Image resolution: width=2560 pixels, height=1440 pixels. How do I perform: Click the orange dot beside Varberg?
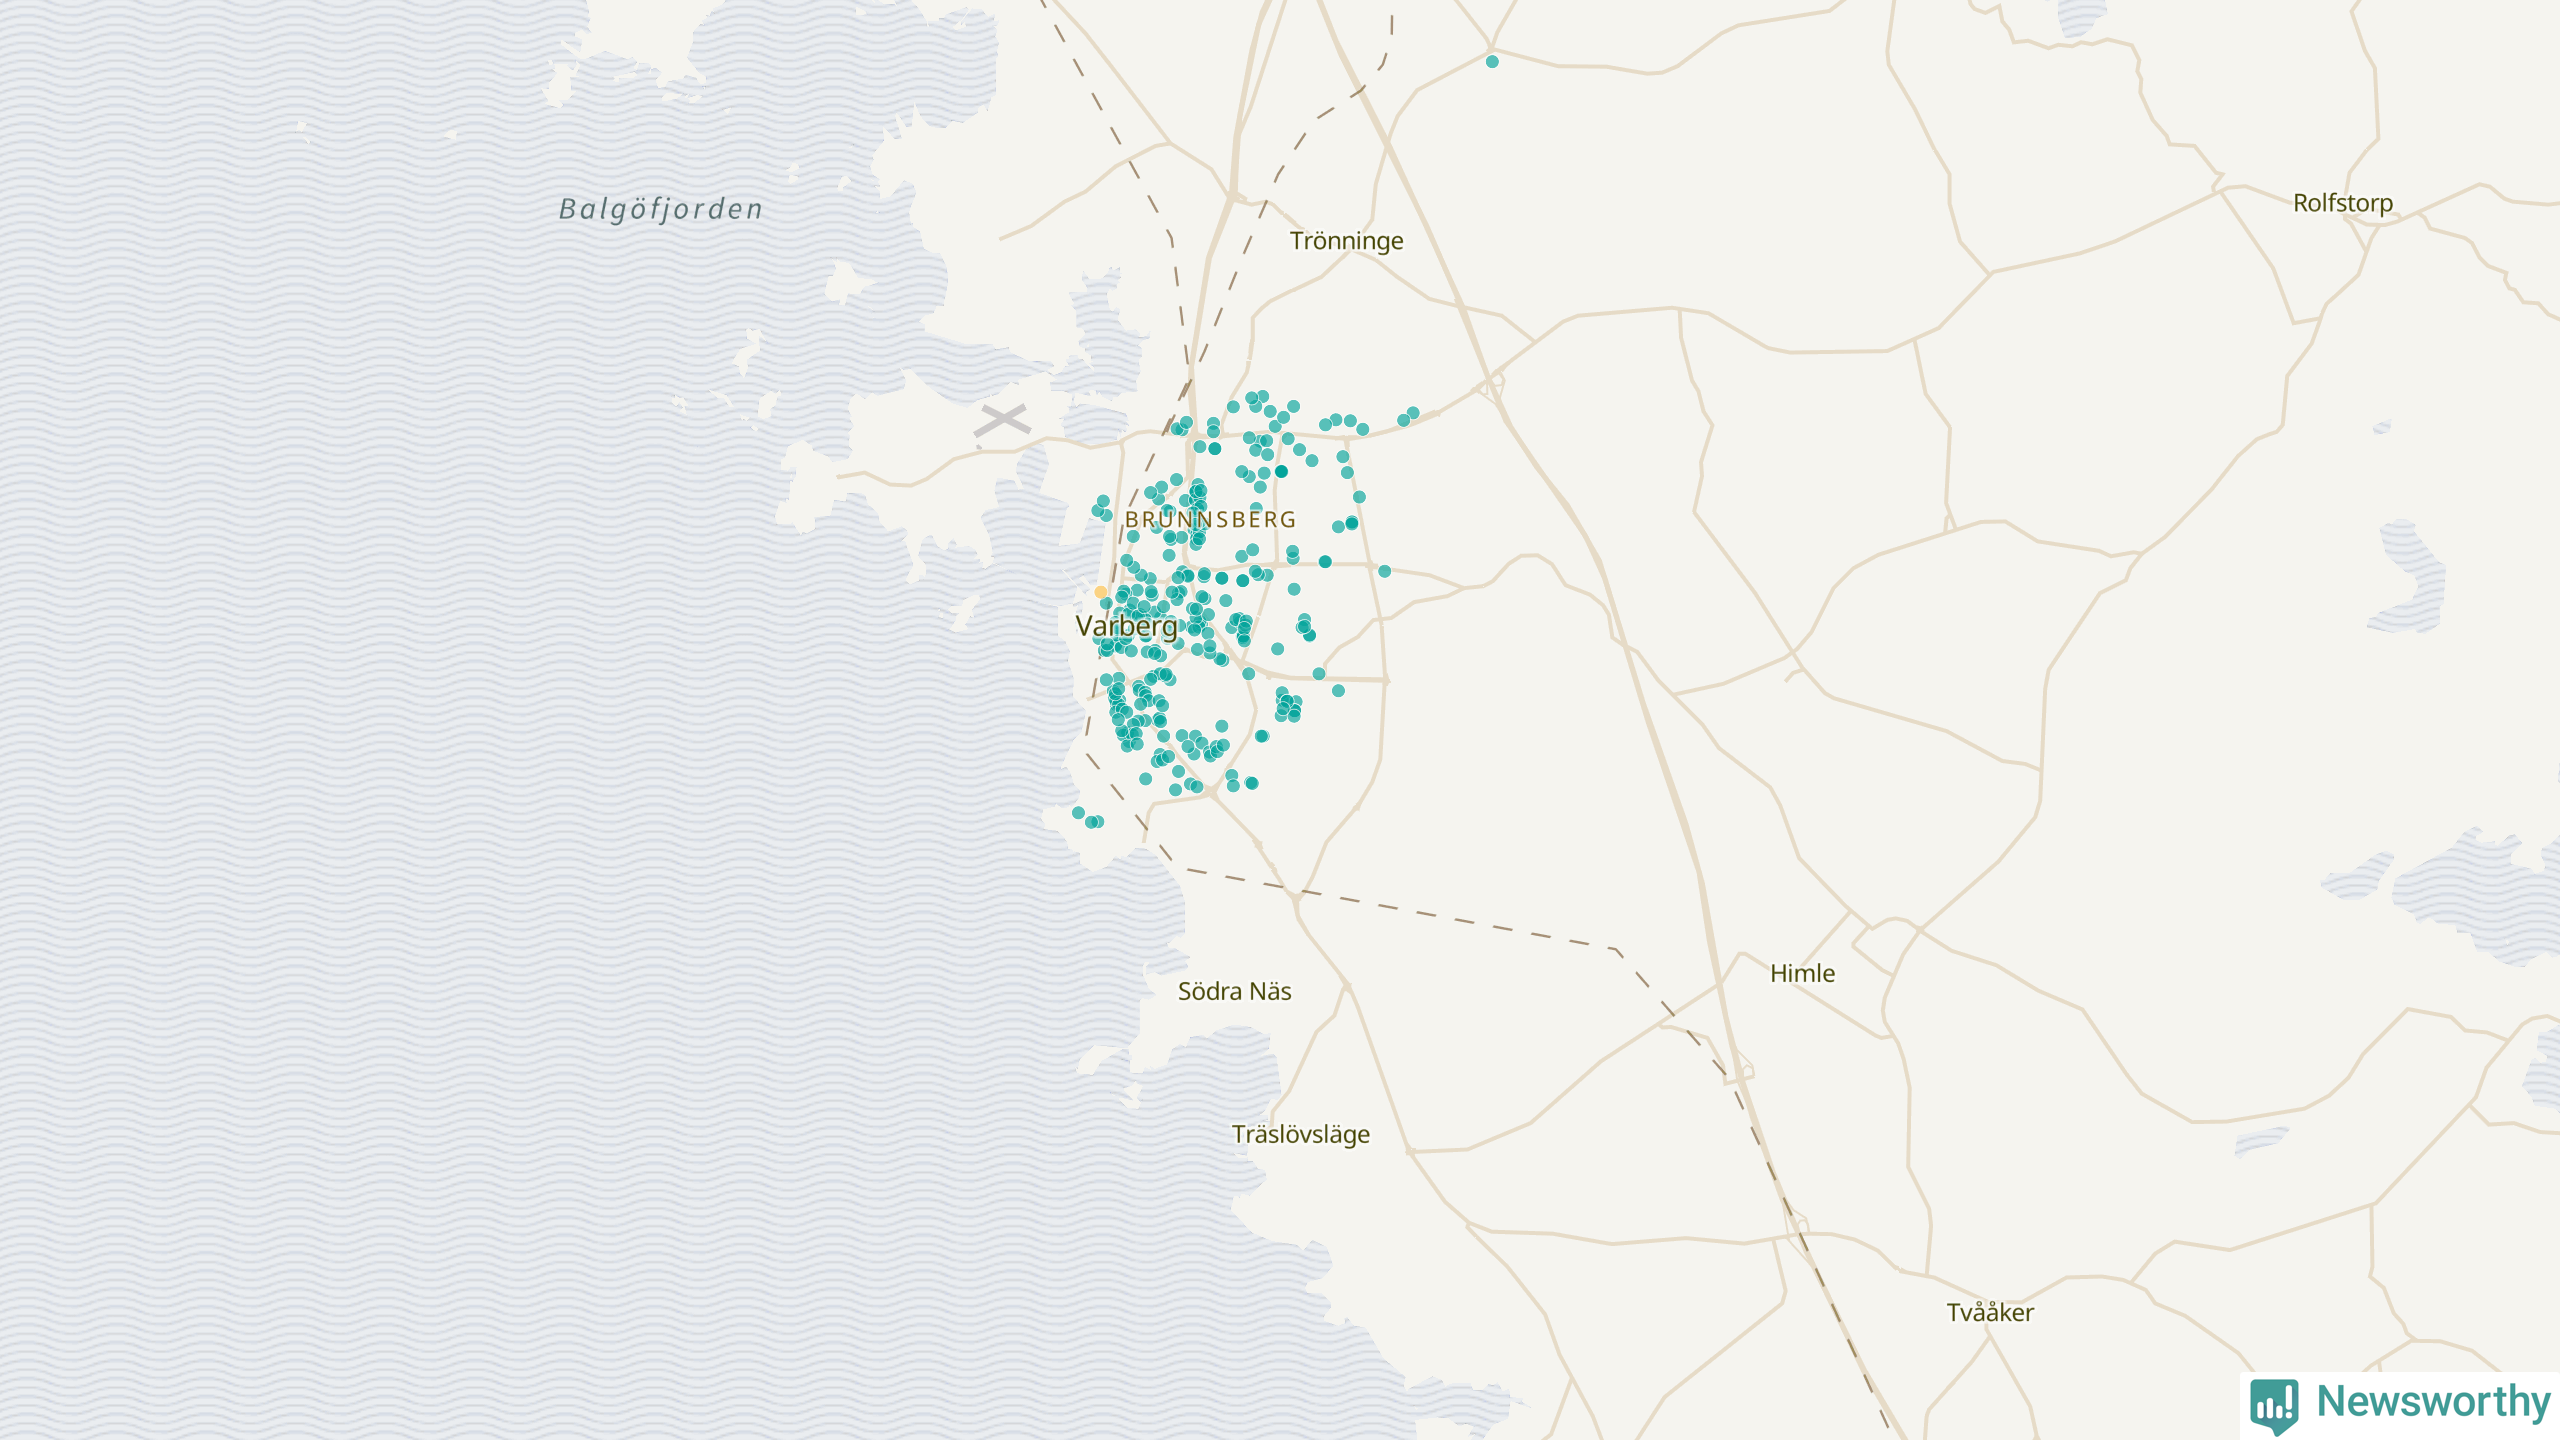pyautogui.click(x=1101, y=592)
